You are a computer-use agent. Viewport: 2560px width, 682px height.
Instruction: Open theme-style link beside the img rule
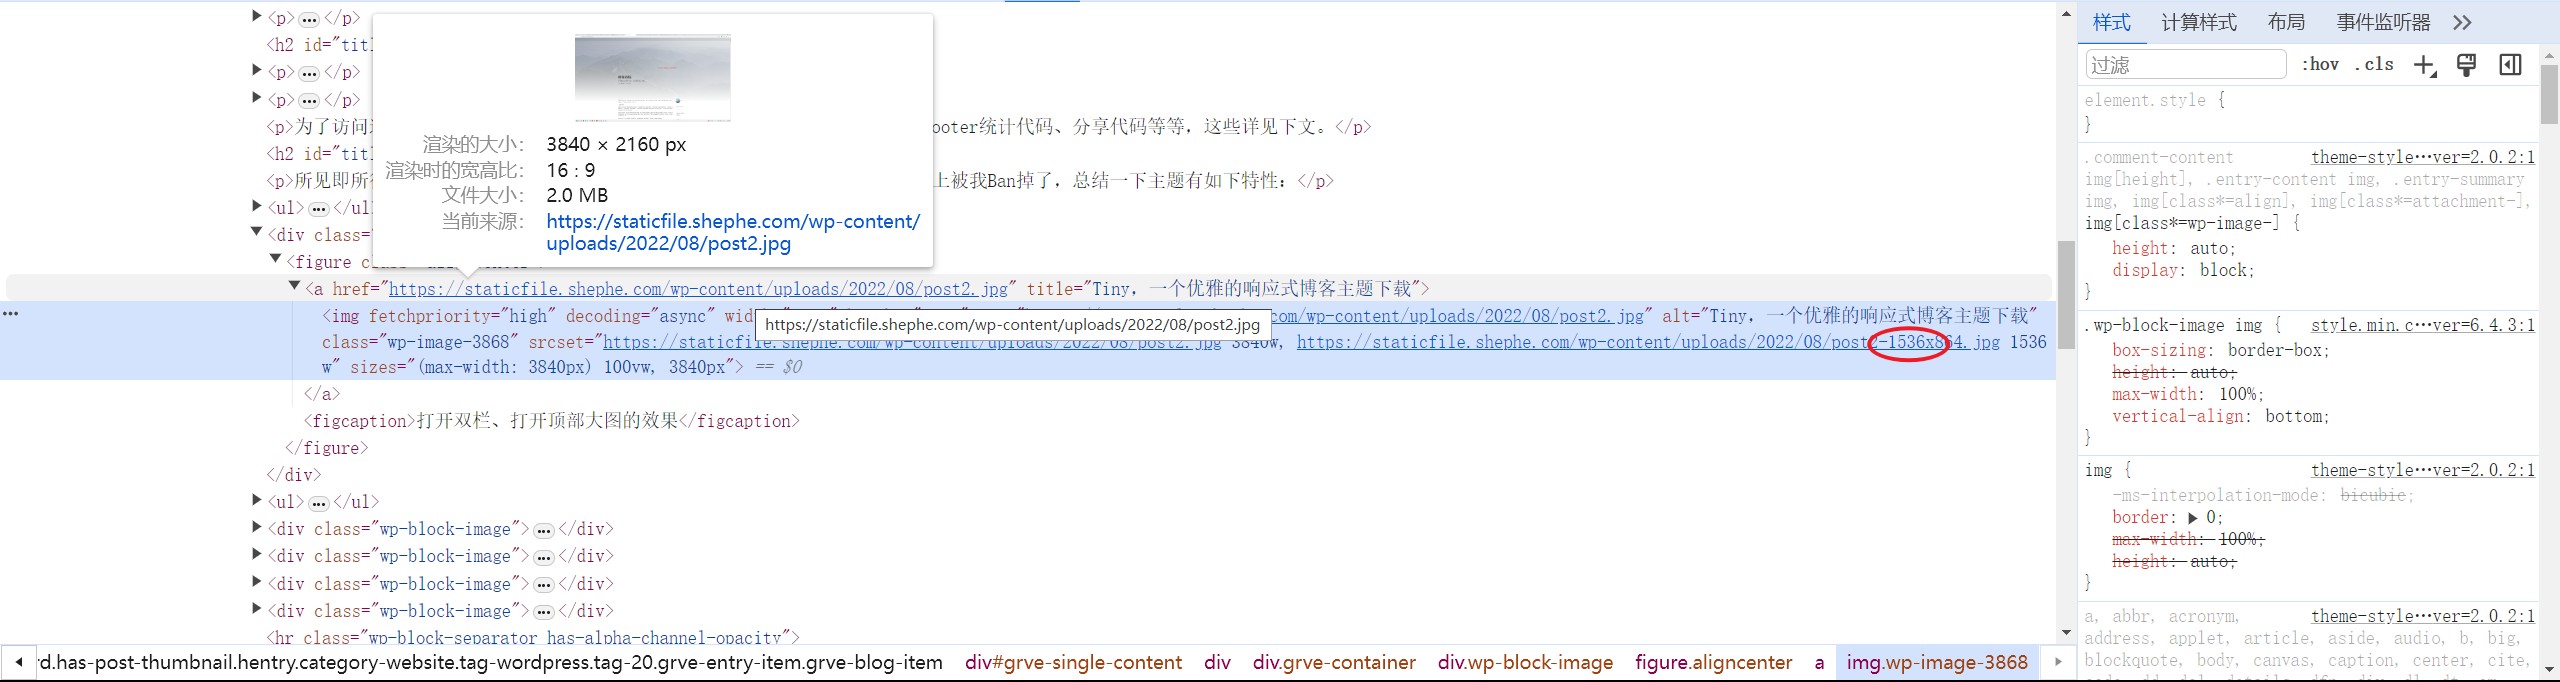pos(2422,470)
